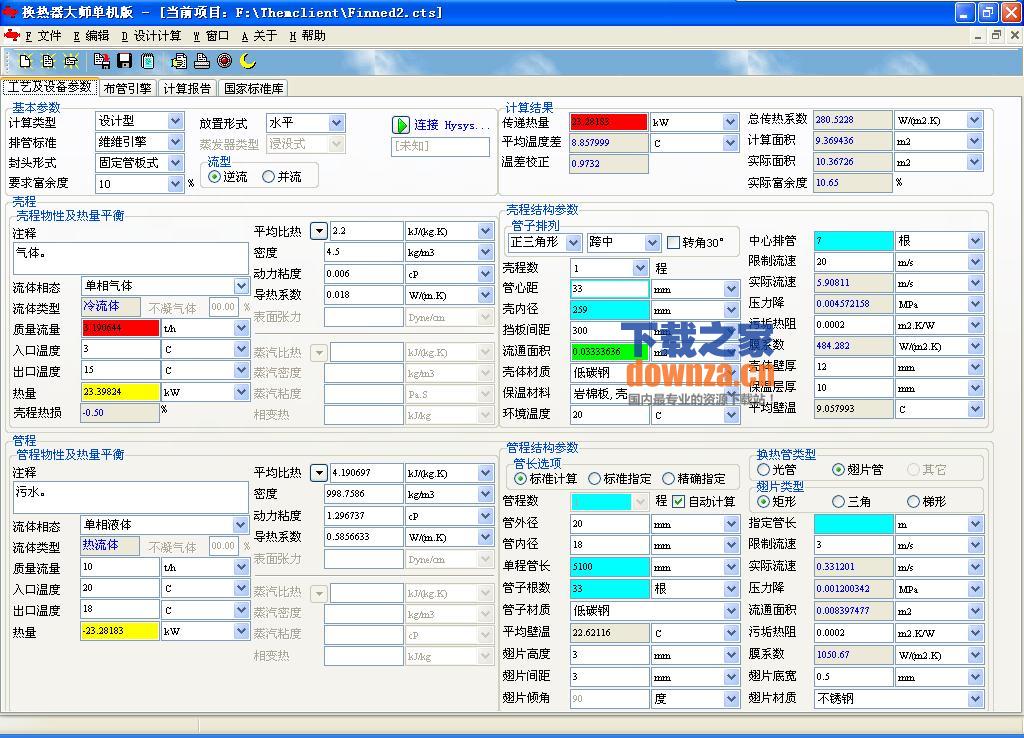Expand the shell-side 平均比热 arrow button
The width and height of the screenshot is (1024, 738).
pyautogui.click(x=318, y=231)
